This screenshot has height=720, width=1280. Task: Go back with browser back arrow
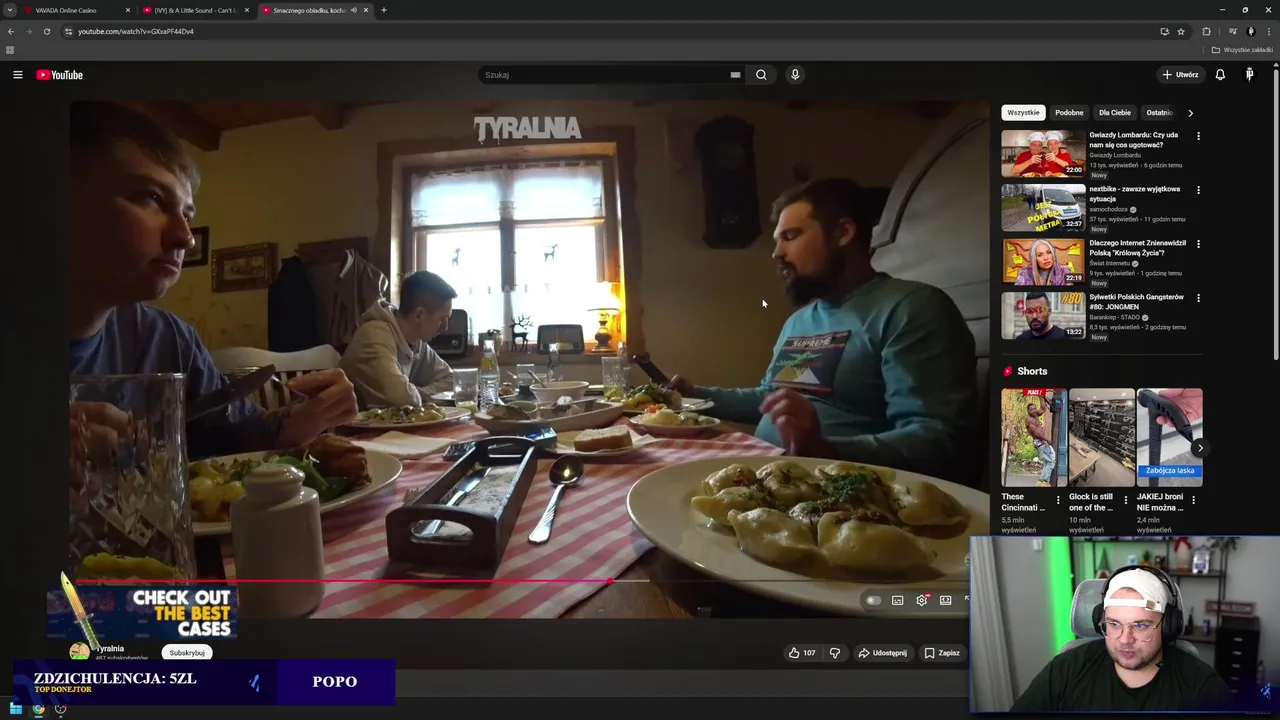coord(11,31)
